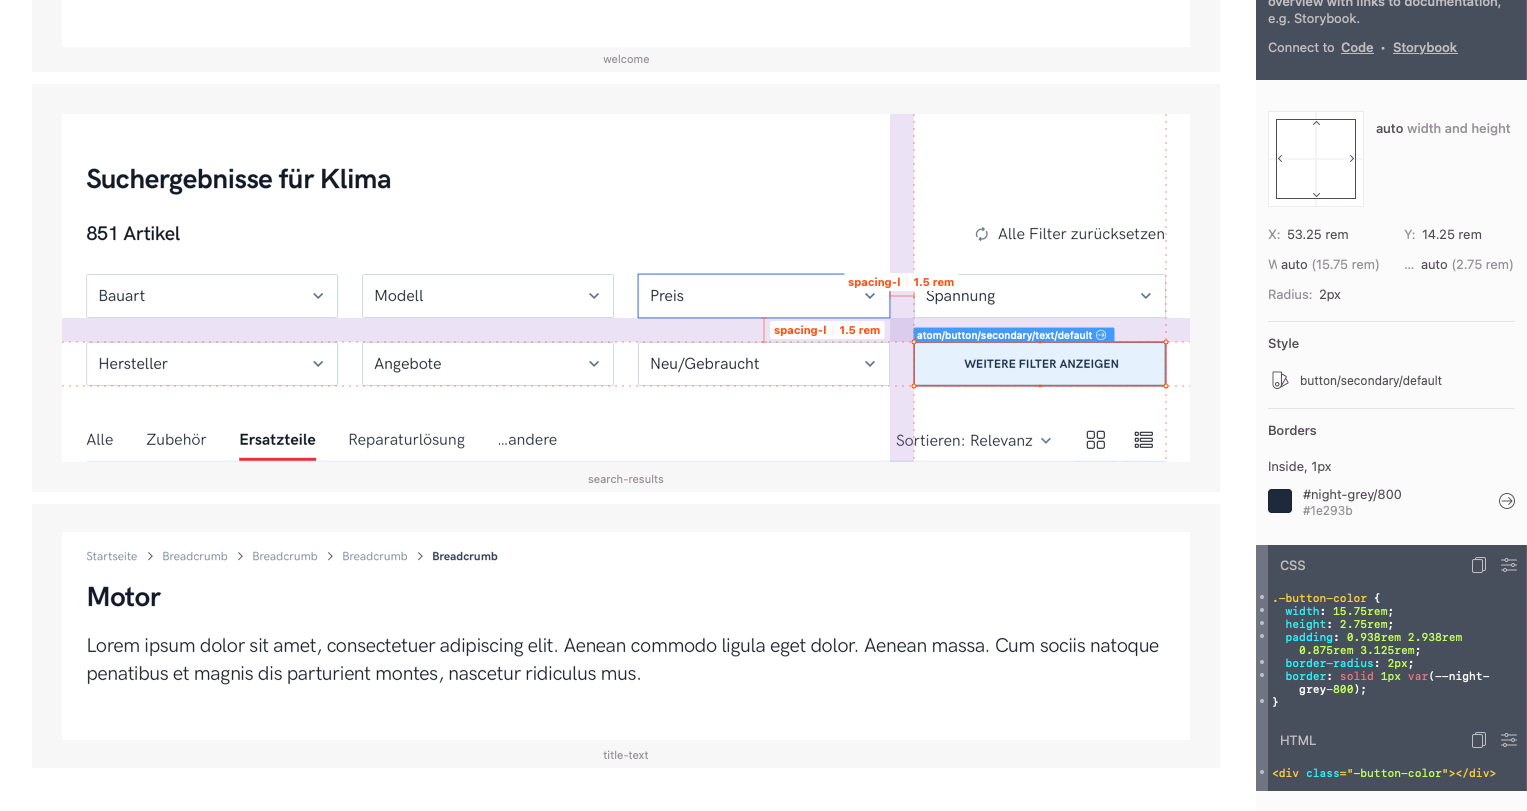Click the Startseite breadcrumb

tap(112, 556)
